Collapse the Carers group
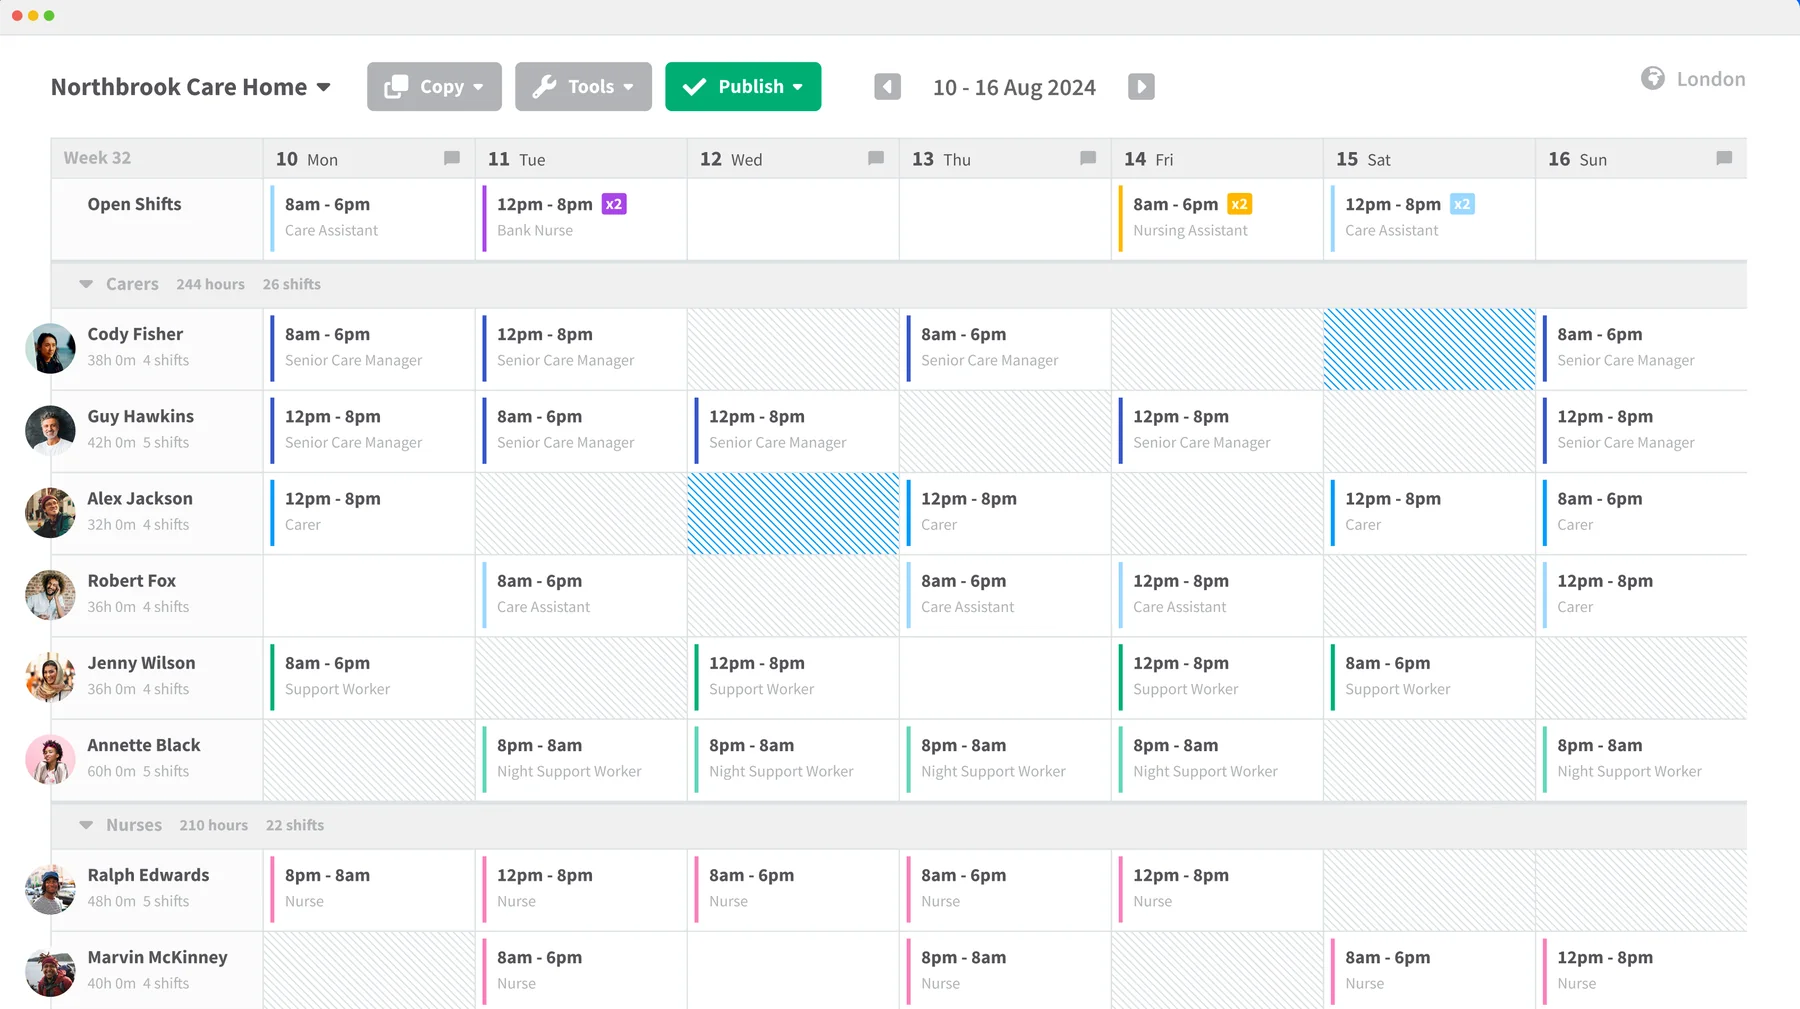The width and height of the screenshot is (1800, 1009). (86, 284)
